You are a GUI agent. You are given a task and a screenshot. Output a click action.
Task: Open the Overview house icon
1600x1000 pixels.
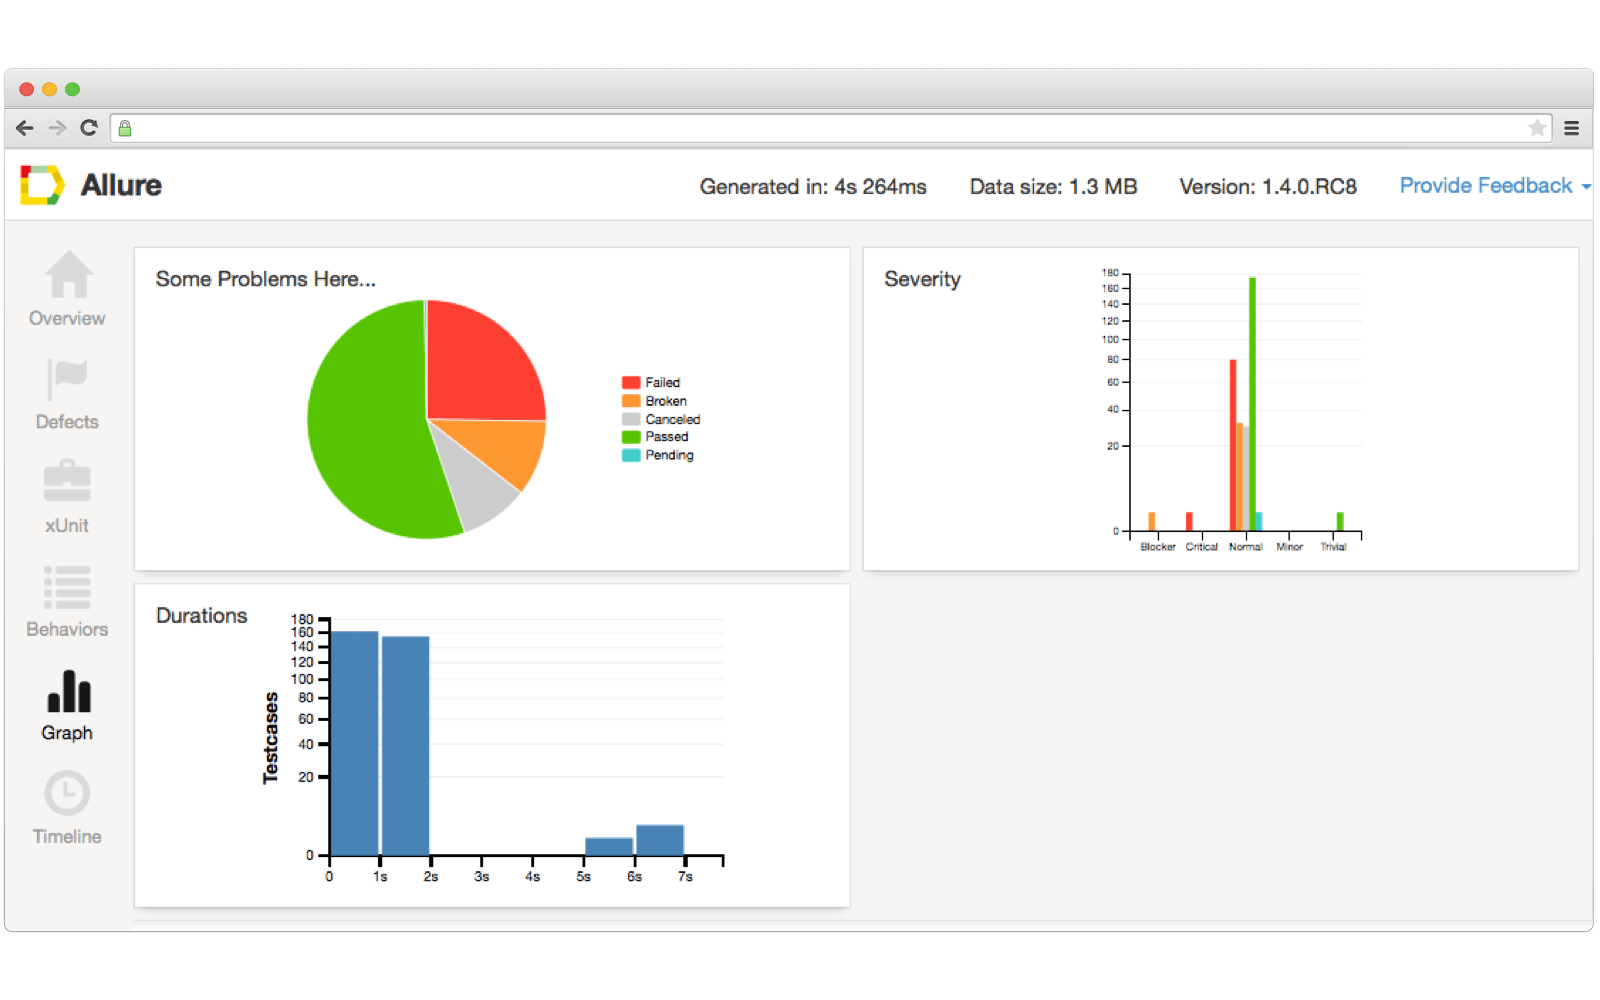point(68,274)
